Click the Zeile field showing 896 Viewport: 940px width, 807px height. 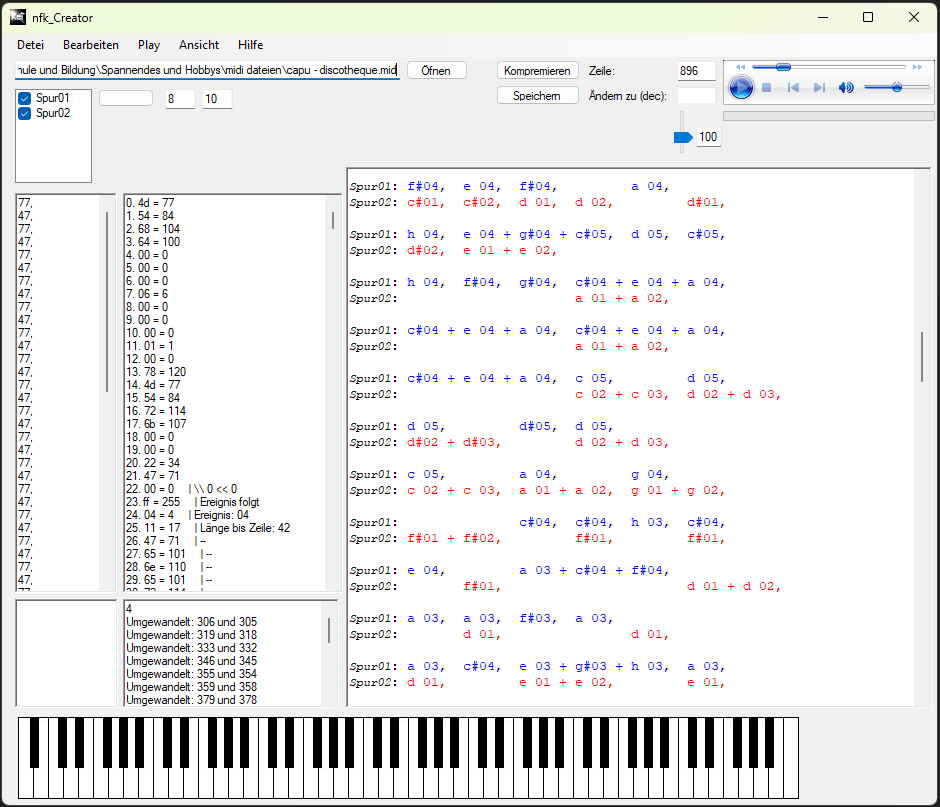(x=697, y=71)
